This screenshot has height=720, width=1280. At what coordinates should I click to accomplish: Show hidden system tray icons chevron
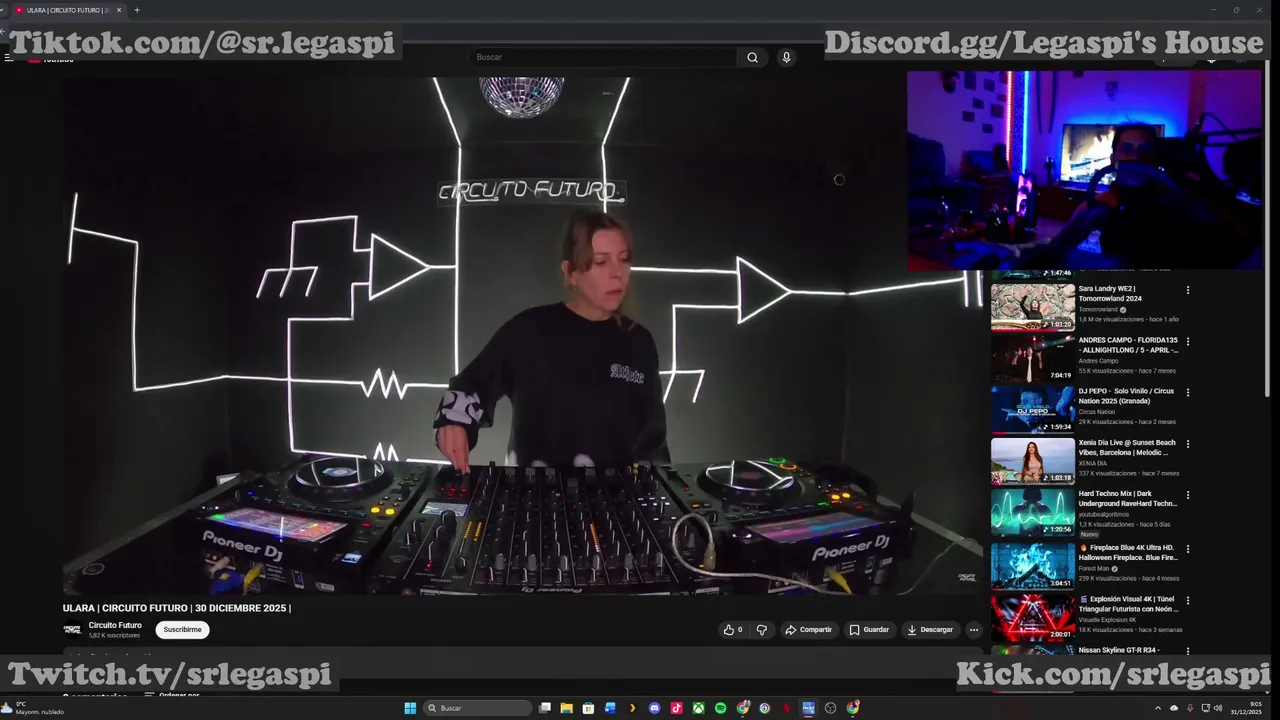(x=1158, y=708)
